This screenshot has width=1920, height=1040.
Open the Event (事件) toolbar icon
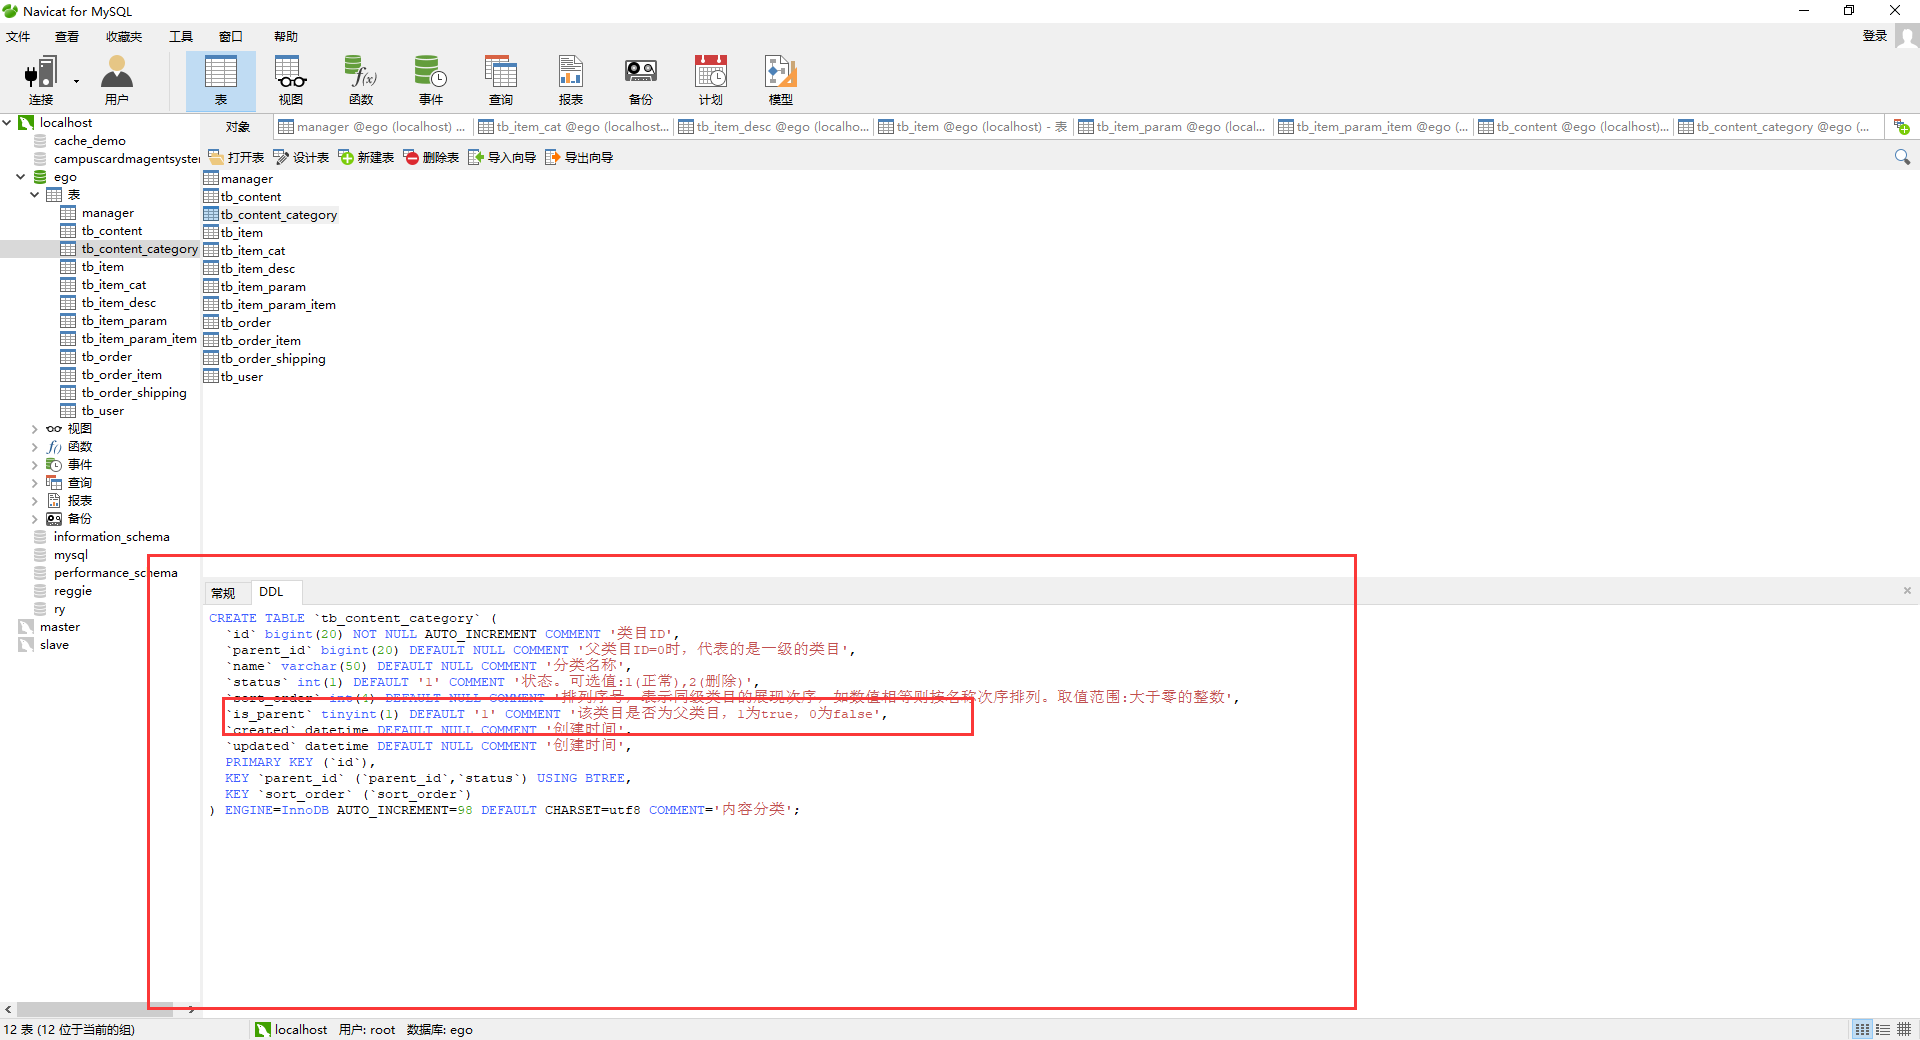coord(431,80)
